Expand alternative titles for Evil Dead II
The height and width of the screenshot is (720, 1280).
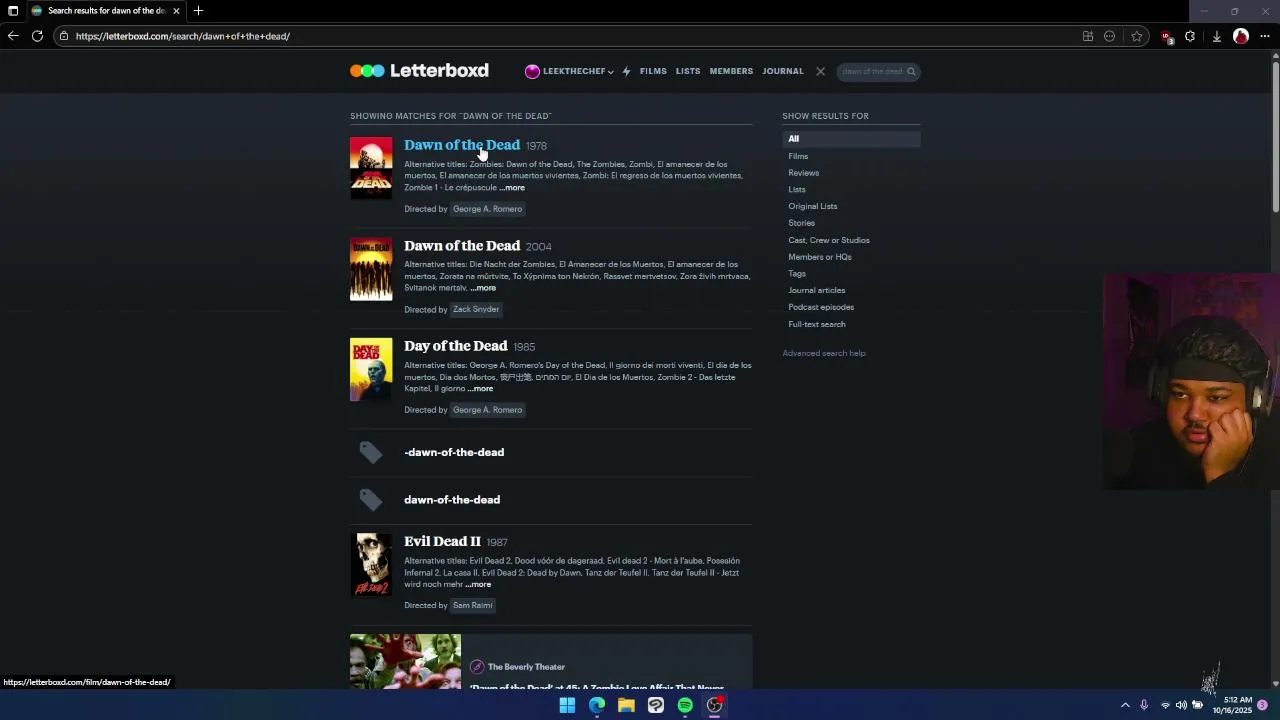coord(478,585)
